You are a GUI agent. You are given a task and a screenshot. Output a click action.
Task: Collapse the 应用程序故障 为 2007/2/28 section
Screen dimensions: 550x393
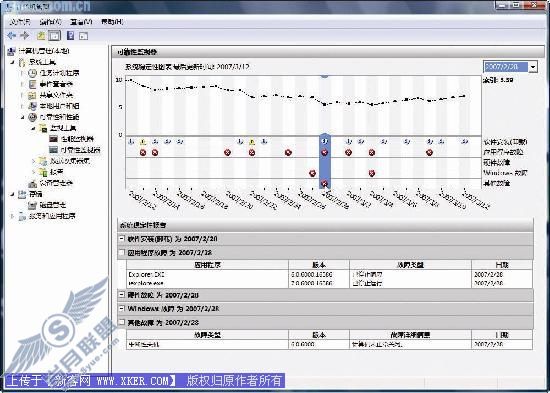click(x=121, y=252)
